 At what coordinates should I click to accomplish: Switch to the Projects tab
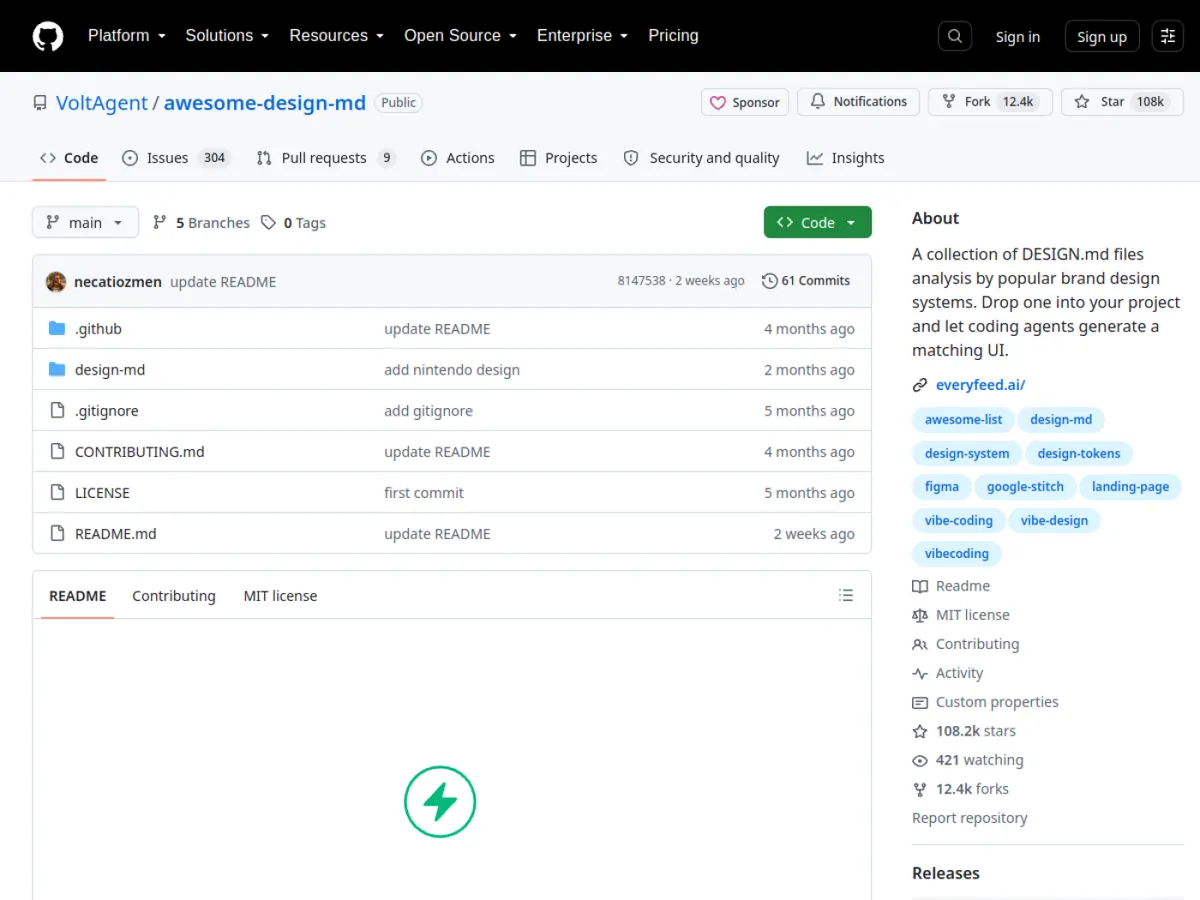[559, 158]
